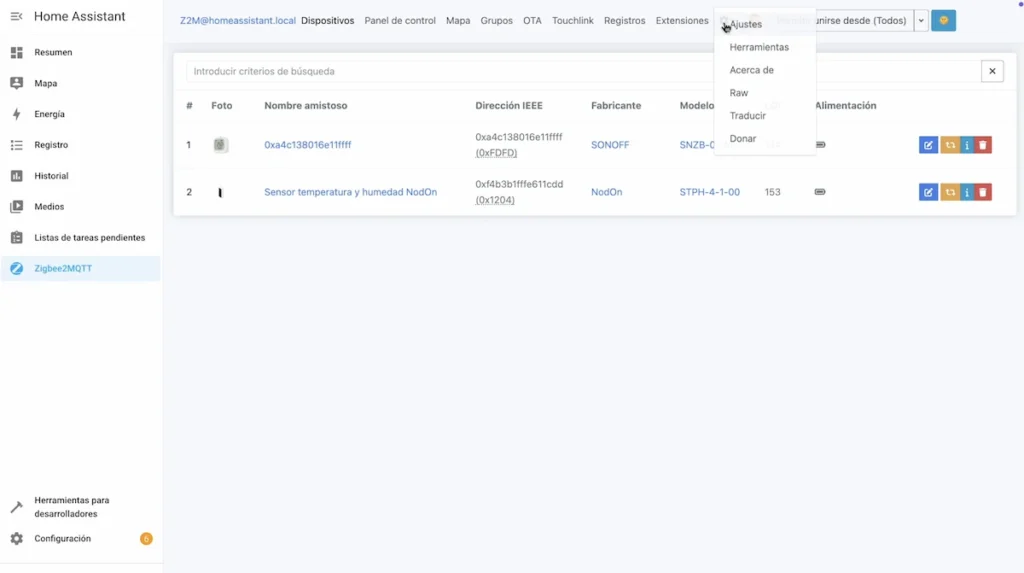Viewport: 1024px width, 573px height.
Task: Open Historial chart in sidebar
Action: tap(51, 176)
